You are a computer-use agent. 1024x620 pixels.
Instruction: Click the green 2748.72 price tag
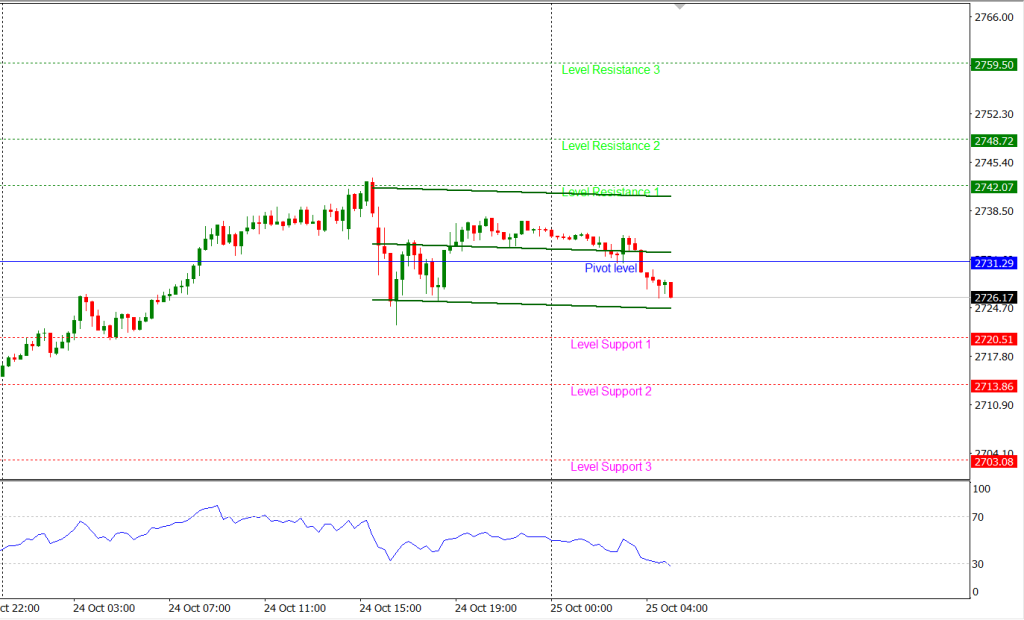[x=995, y=141]
